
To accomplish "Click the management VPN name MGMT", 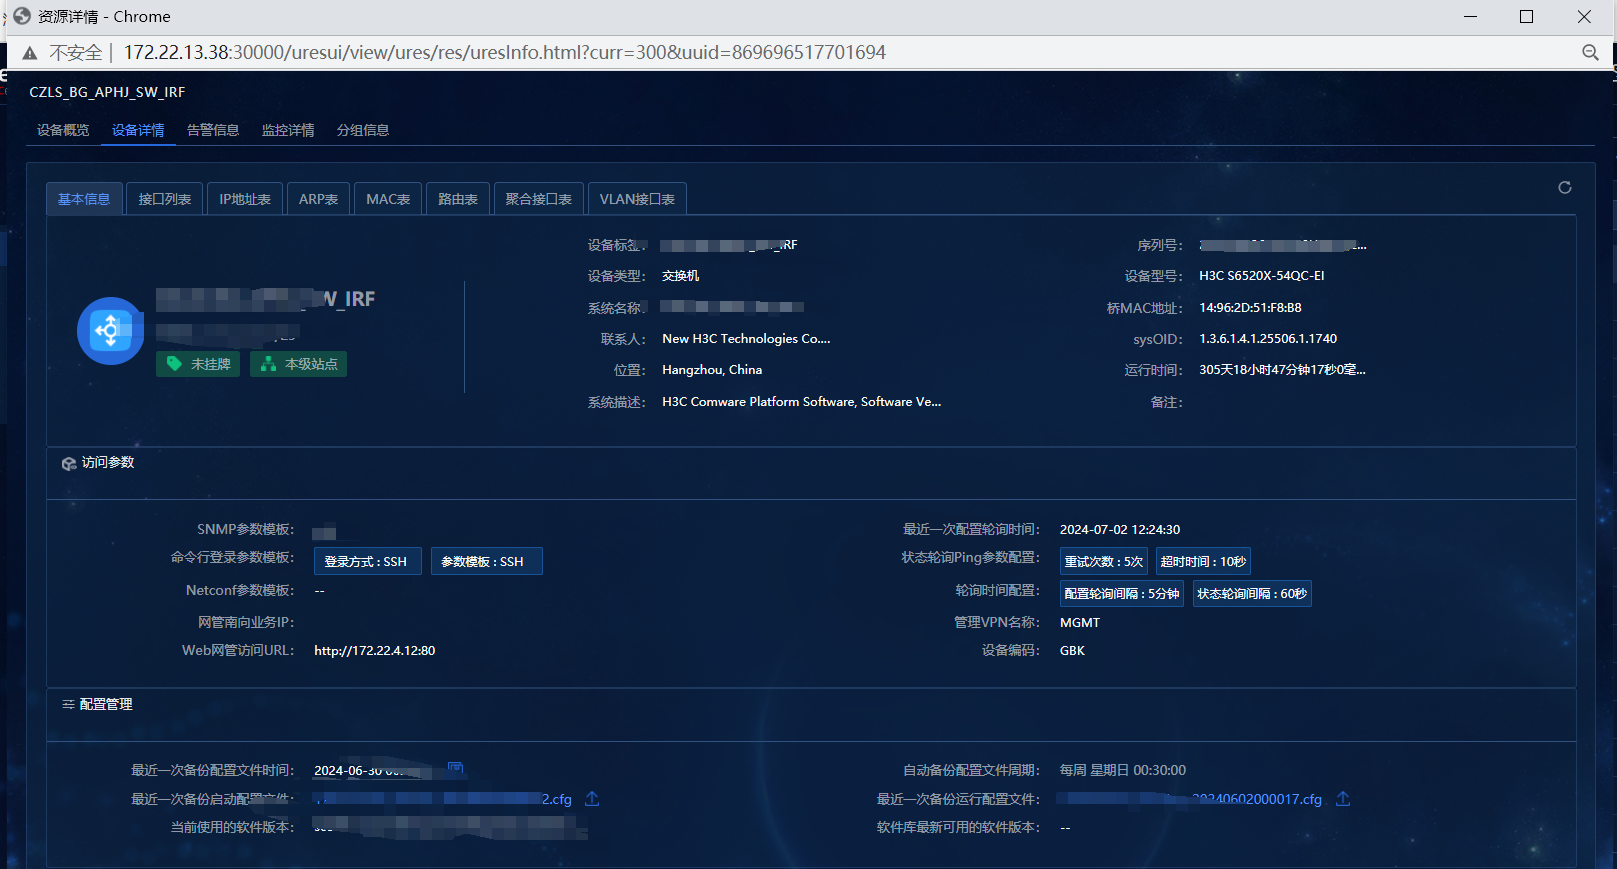I will (x=1080, y=622).
